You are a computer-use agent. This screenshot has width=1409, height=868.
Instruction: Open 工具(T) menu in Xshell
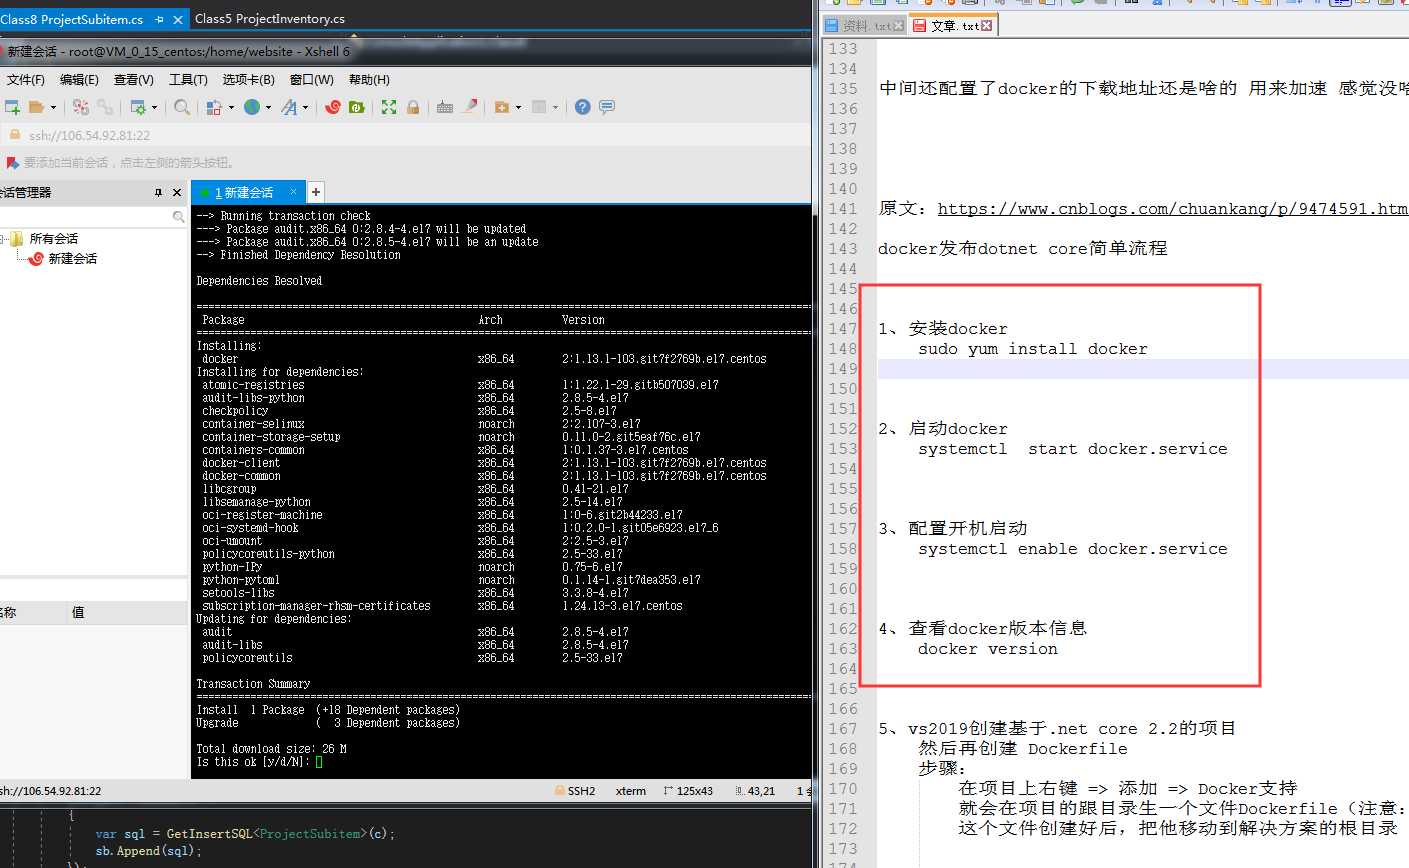(188, 80)
